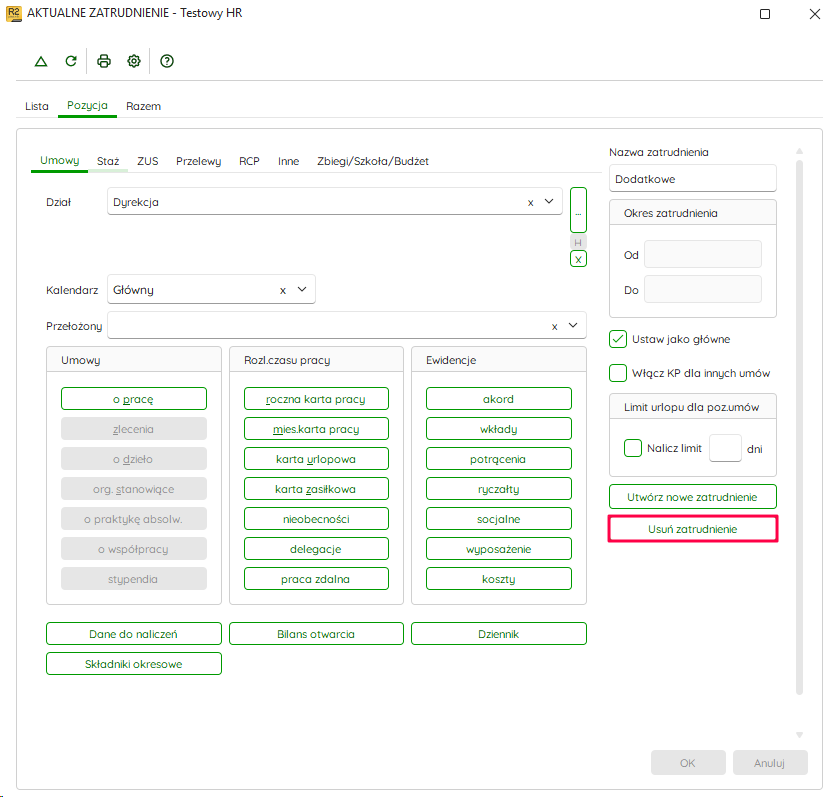The width and height of the screenshot is (832, 797).
Task: Click the vertical scrollbar on the right
Action: (x=800, y=427)
